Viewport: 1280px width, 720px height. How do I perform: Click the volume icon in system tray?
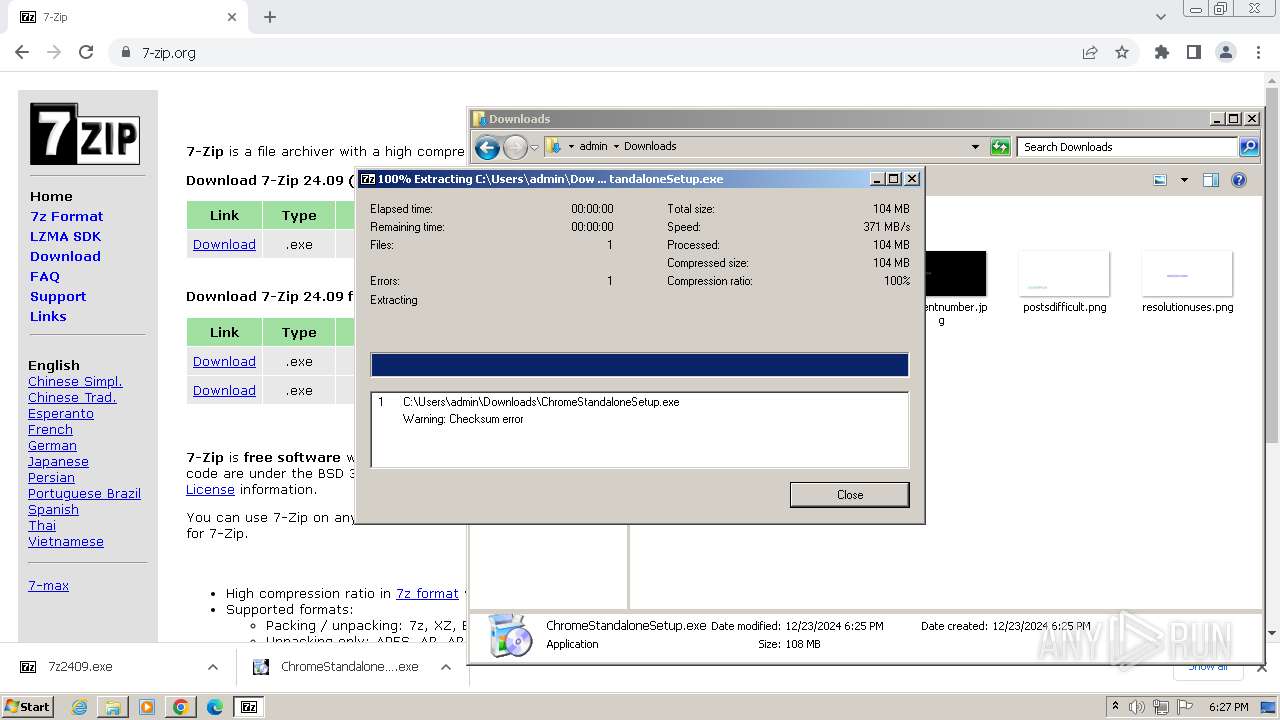pos(1136,707)
